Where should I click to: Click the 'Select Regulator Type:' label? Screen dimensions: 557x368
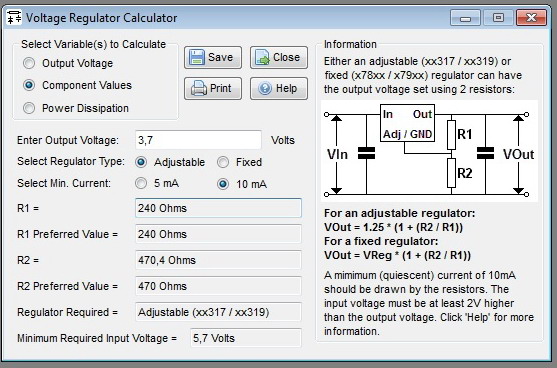[71, 161]
